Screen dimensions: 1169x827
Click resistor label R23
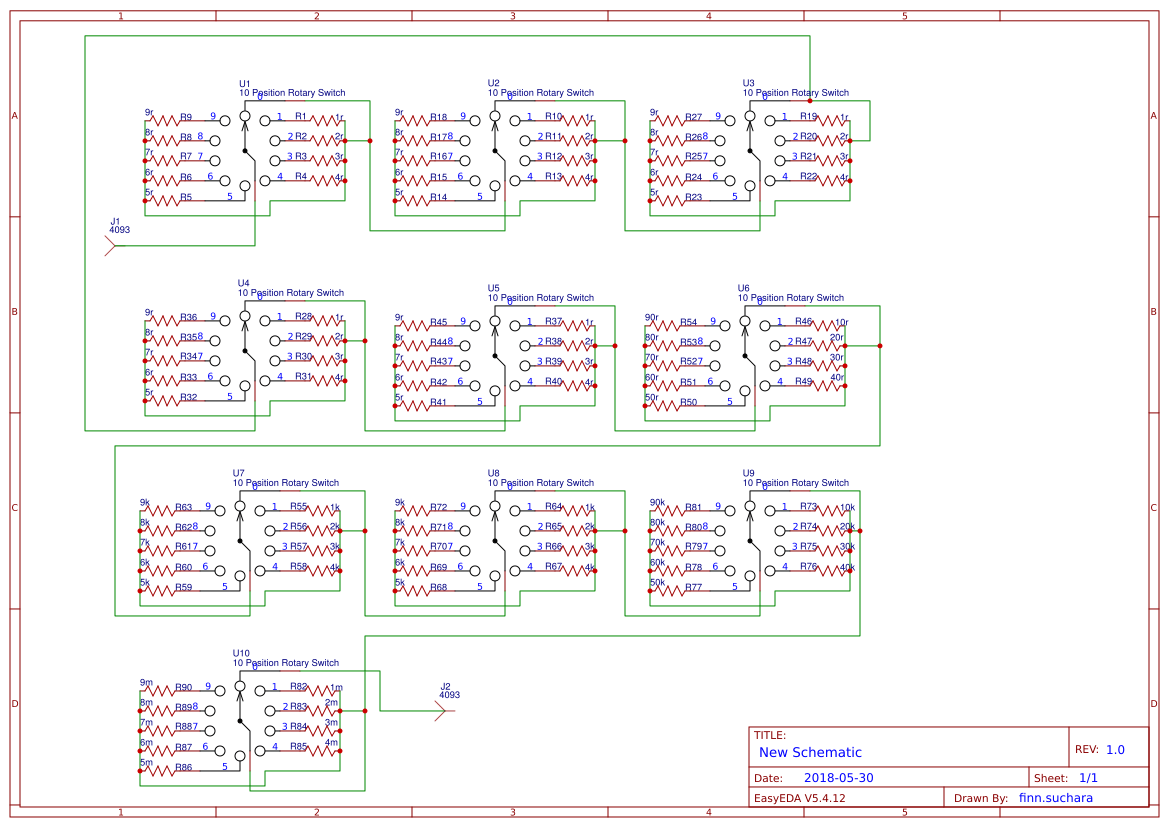(693, 198)
